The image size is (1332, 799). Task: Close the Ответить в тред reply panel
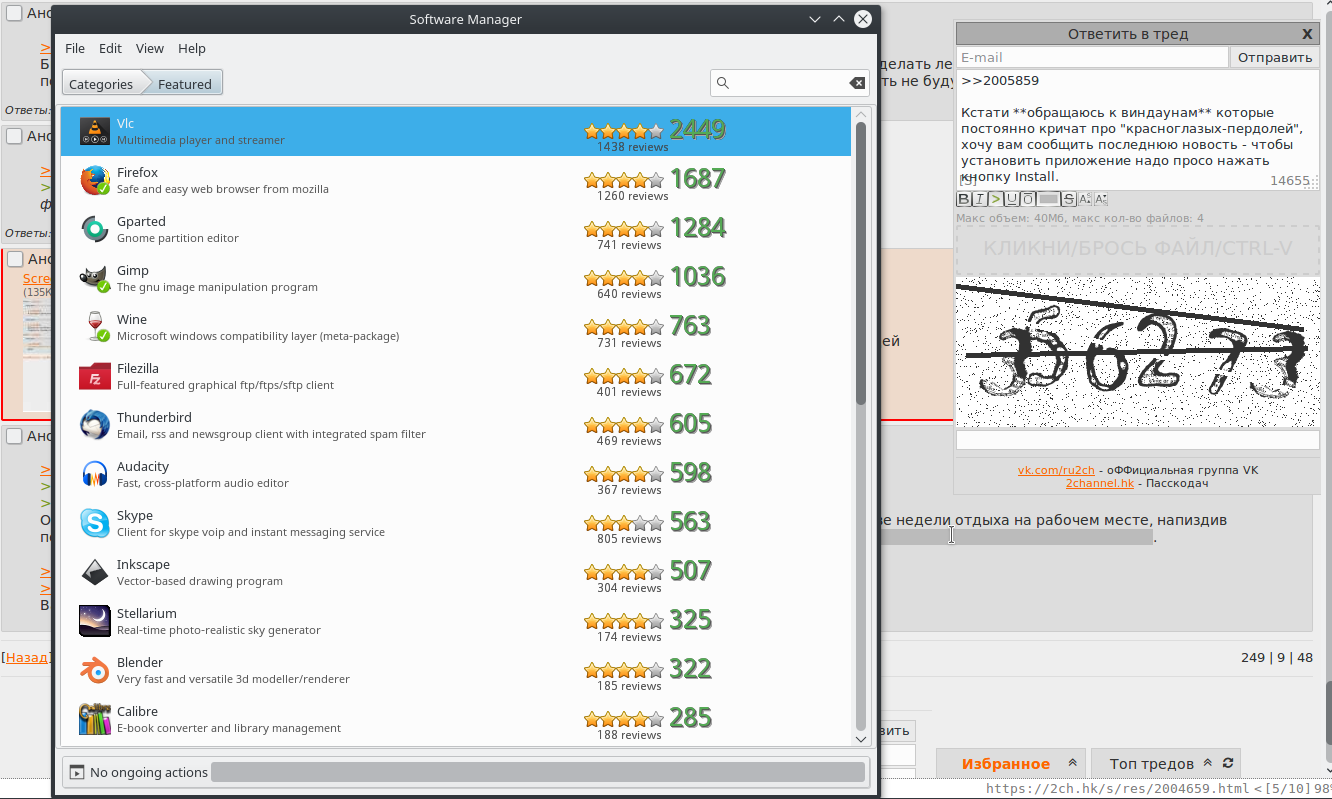[x=1307, y=33]
